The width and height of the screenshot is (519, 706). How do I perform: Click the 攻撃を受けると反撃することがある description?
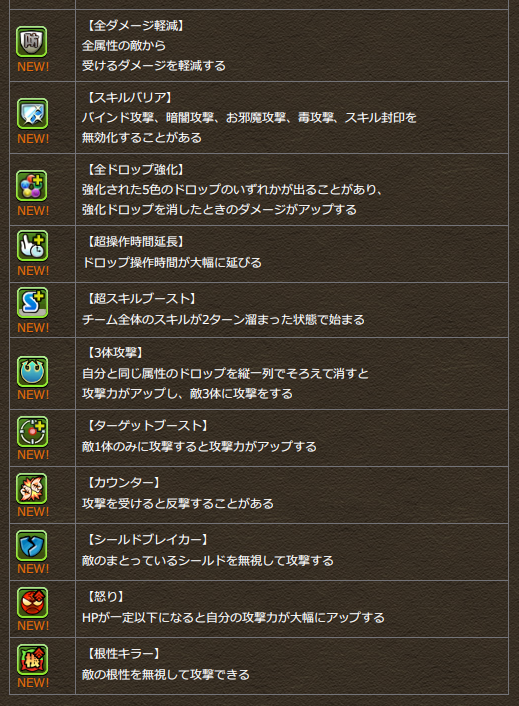(178, 503)
